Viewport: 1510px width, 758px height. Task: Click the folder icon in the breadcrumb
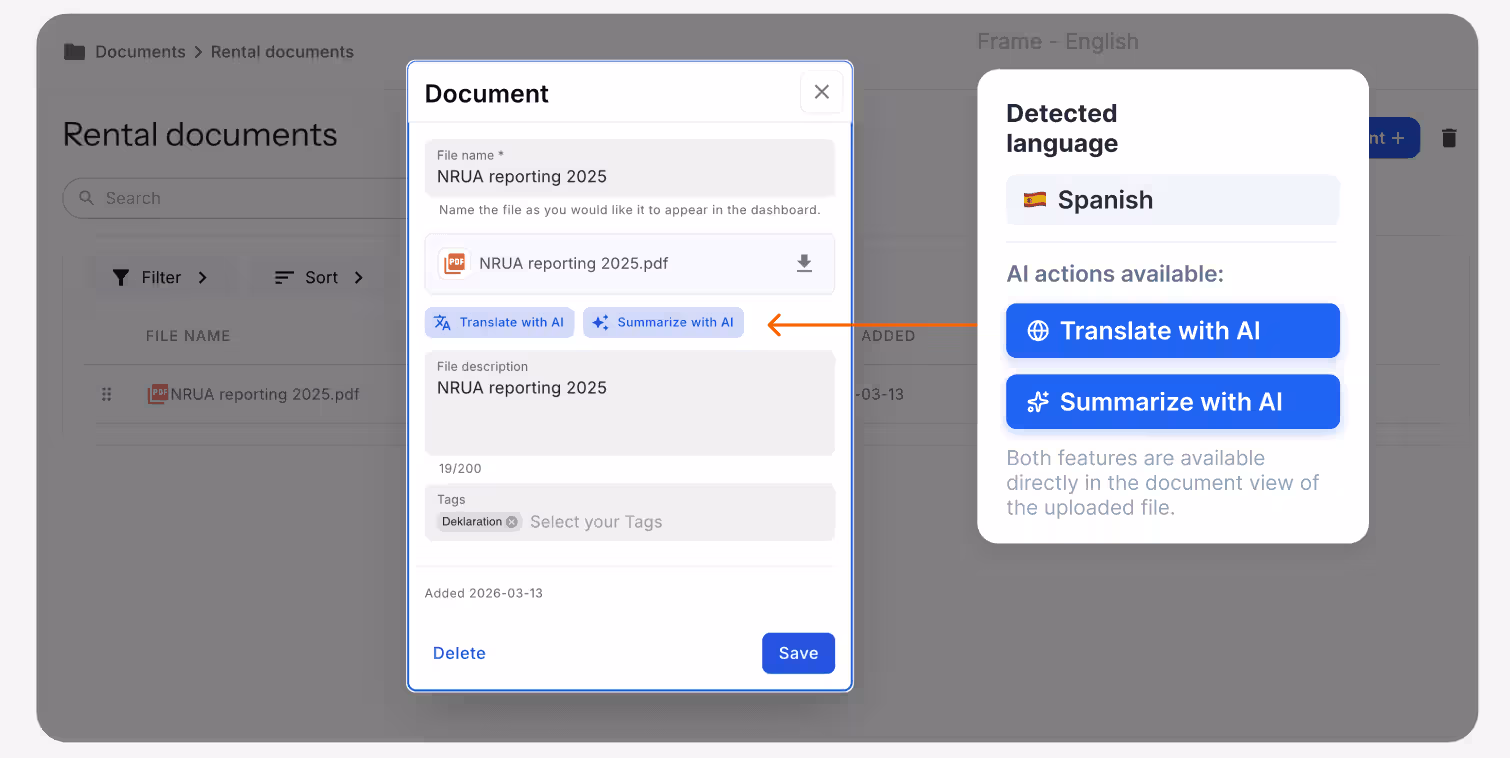click(x=74, y=52)
